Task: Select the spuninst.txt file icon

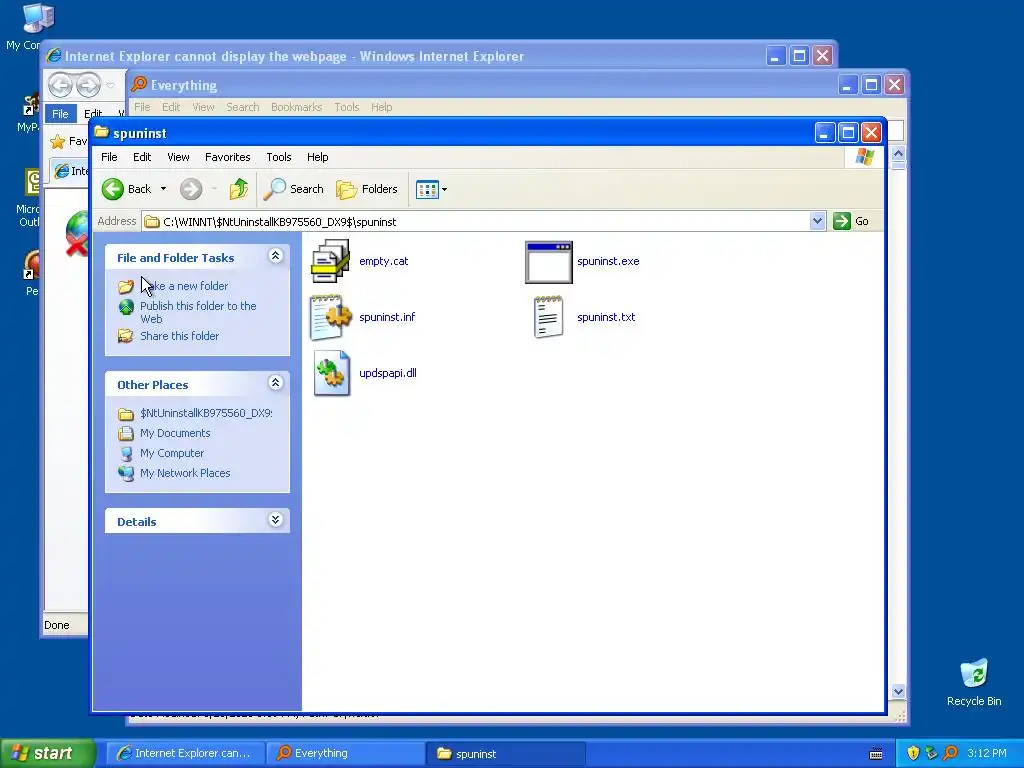Action: click(549, 317)
